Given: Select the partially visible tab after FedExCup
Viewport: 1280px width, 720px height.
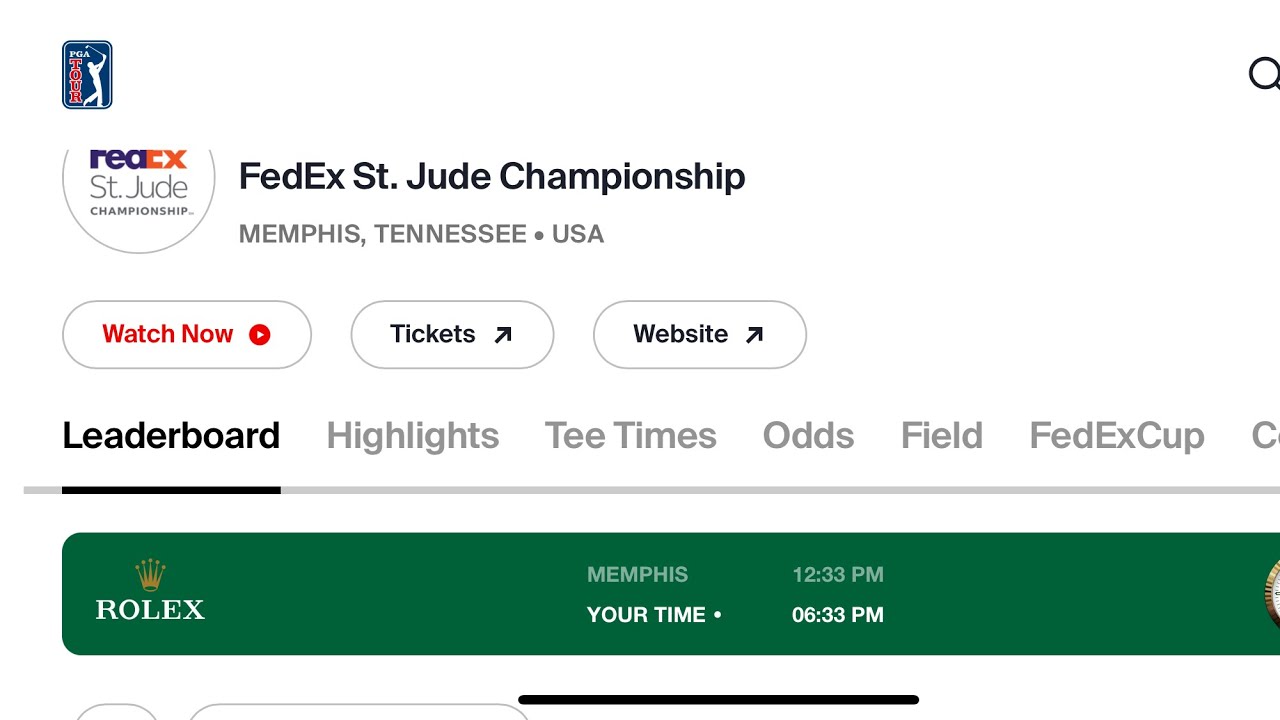Looking at the screenshot, I should pyautogui.click(x=1265, y=436).
